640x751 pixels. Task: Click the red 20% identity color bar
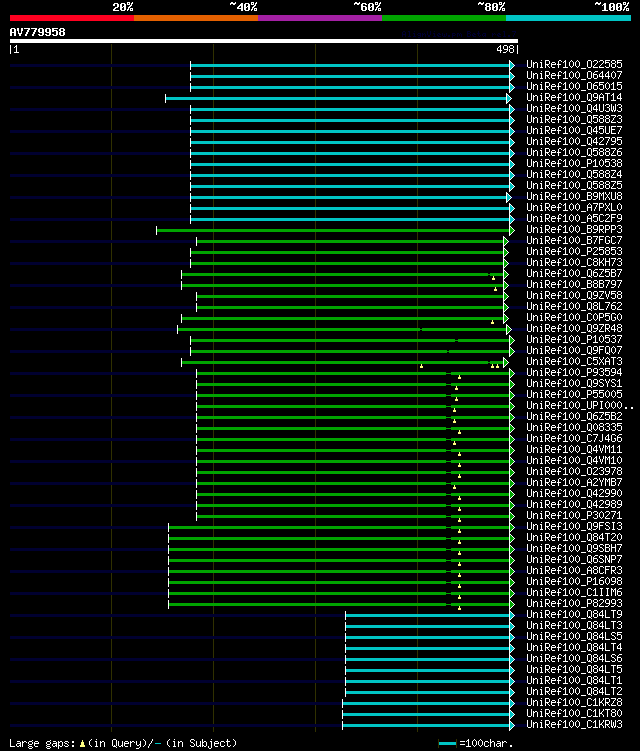[72, 18]
